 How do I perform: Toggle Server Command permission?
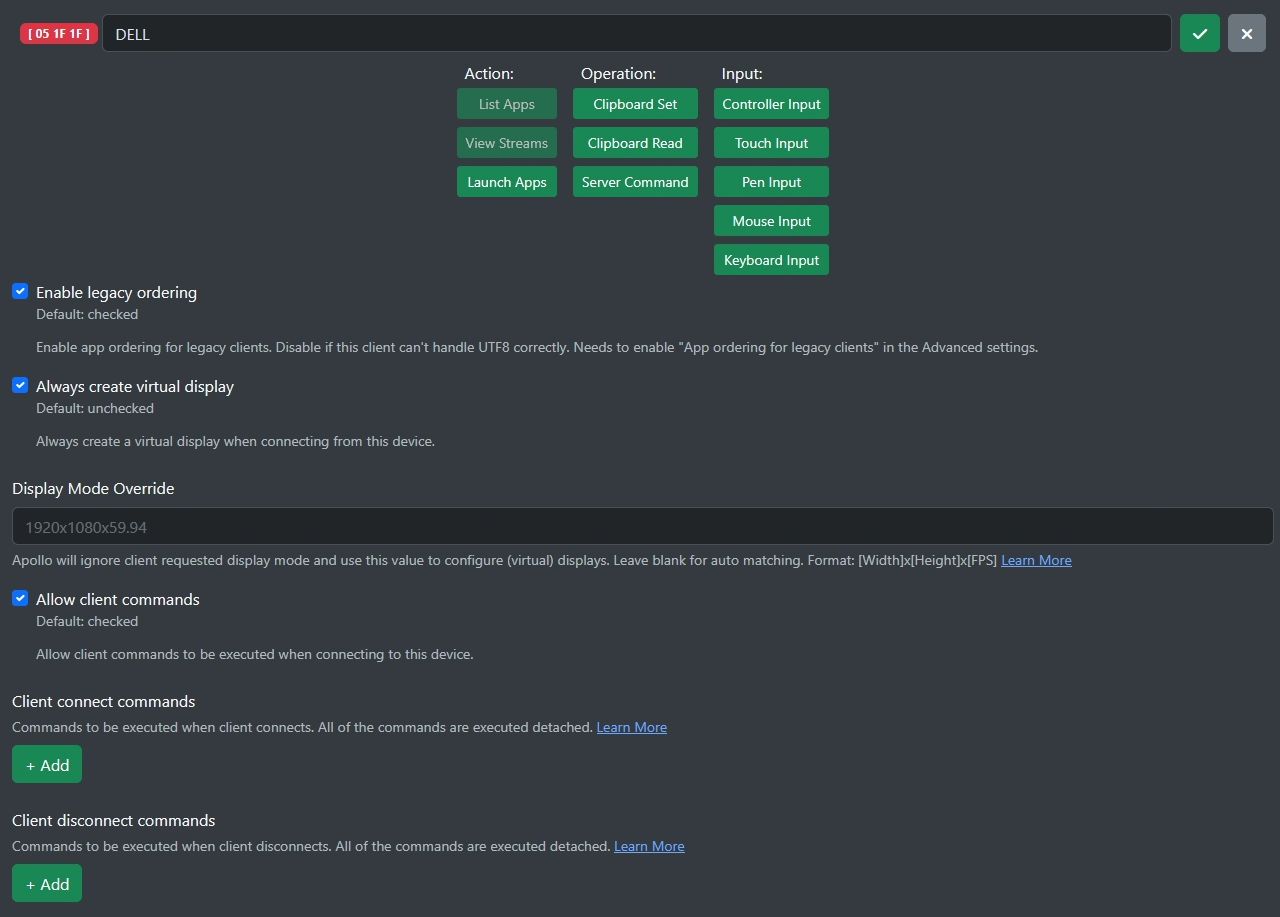click(635, 182)
